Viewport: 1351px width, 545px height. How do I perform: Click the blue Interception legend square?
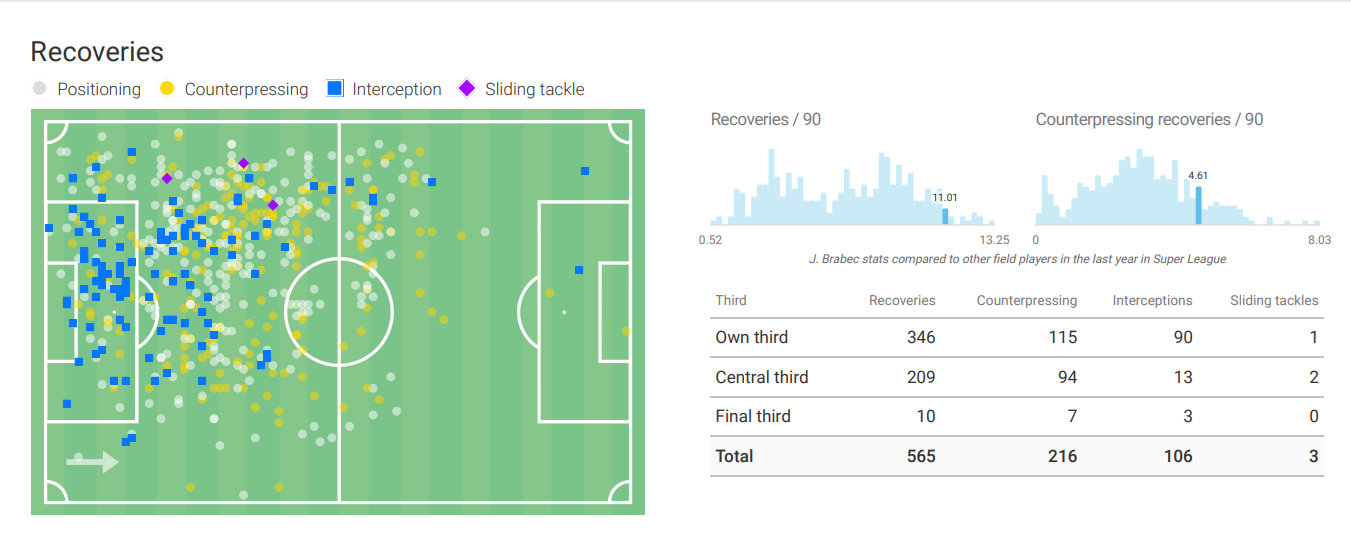coord(335,89)
